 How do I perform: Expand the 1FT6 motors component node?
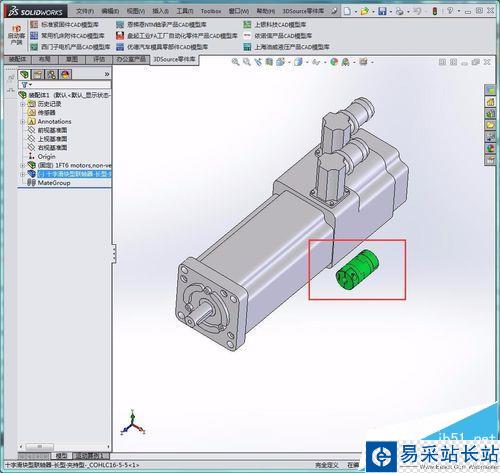tap(23, 165)
